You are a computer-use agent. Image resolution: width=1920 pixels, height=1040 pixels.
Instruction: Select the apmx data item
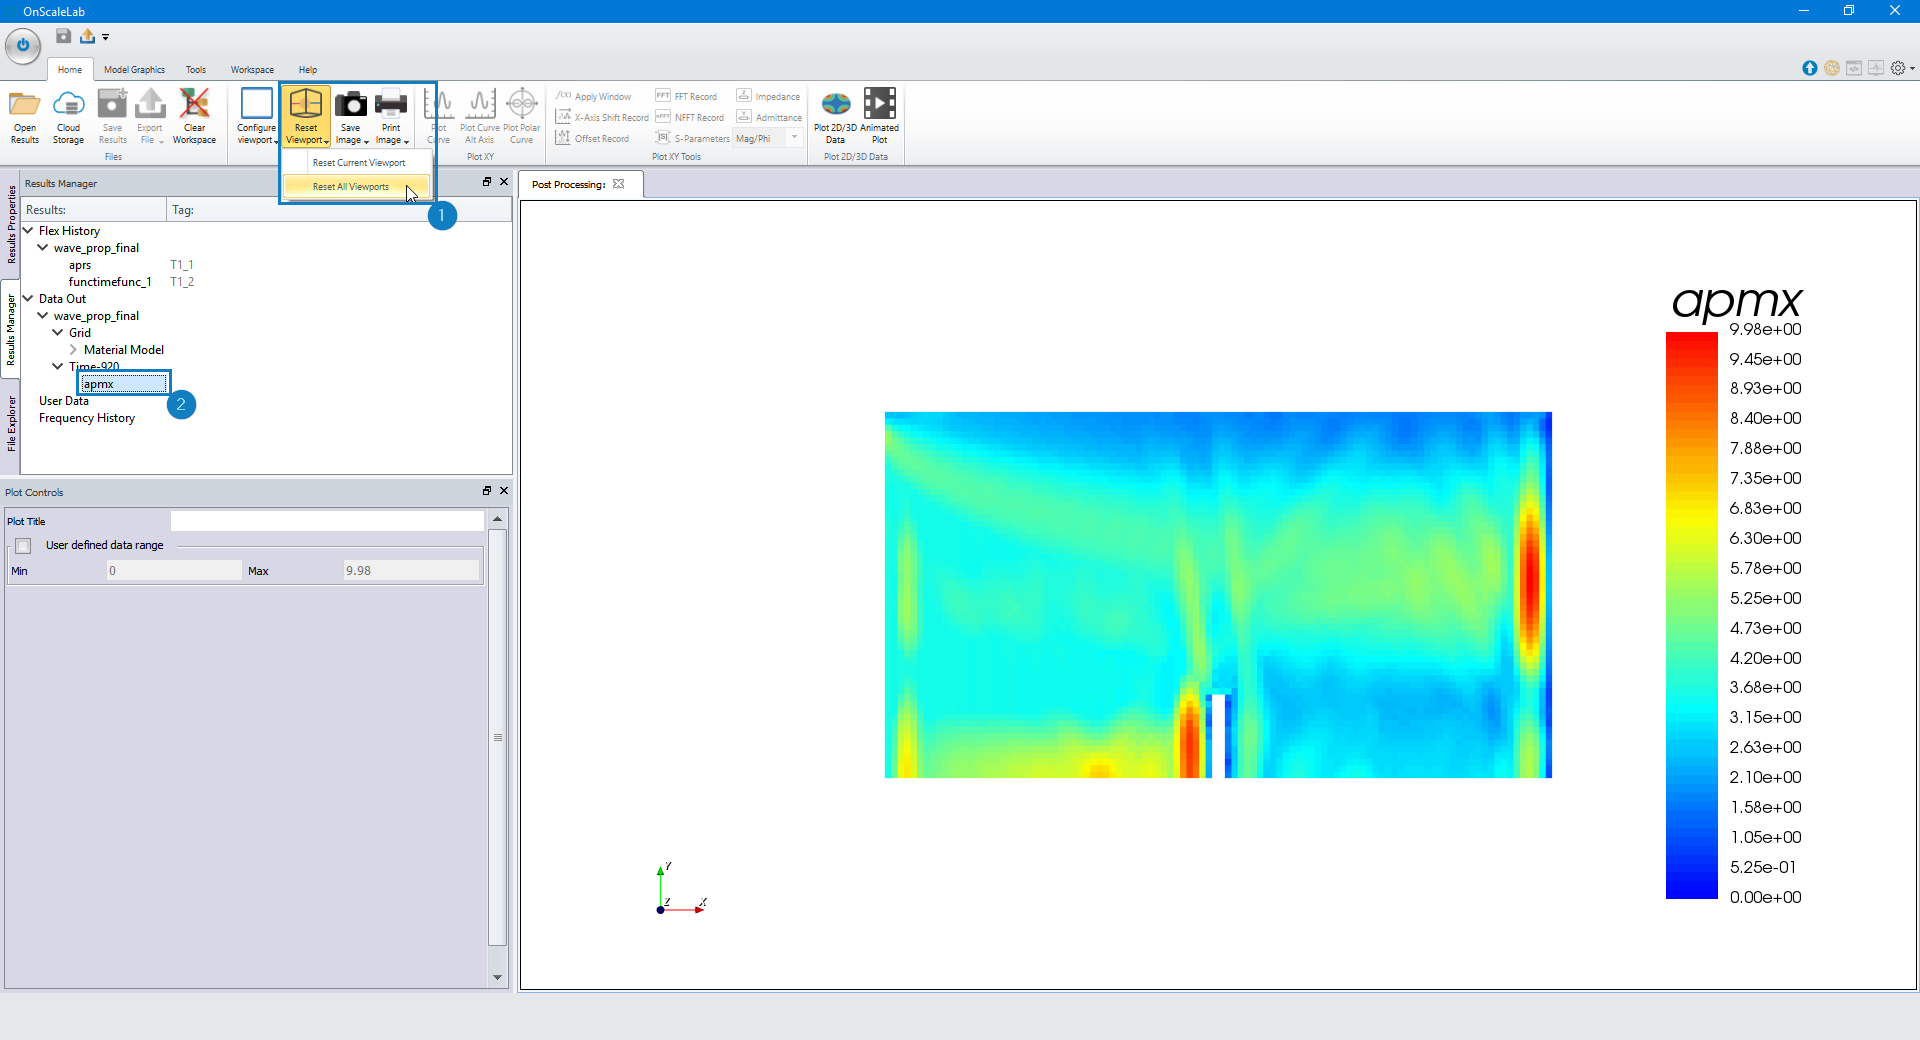tap(124, 383)
